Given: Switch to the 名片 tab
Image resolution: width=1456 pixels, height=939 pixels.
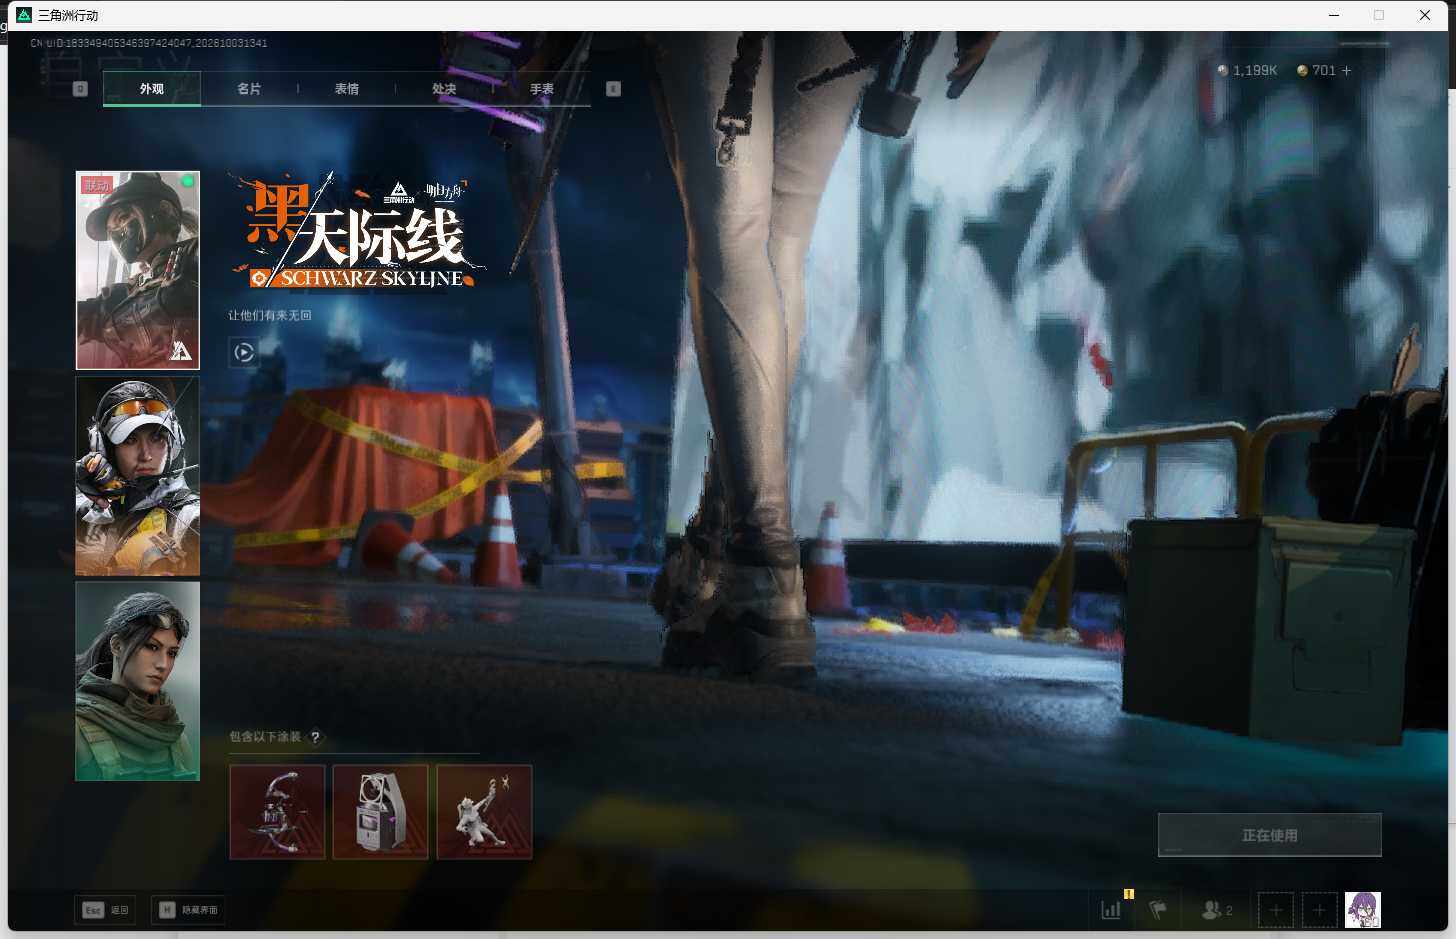Looking at the screenshot, I should [x=249, y=89].
